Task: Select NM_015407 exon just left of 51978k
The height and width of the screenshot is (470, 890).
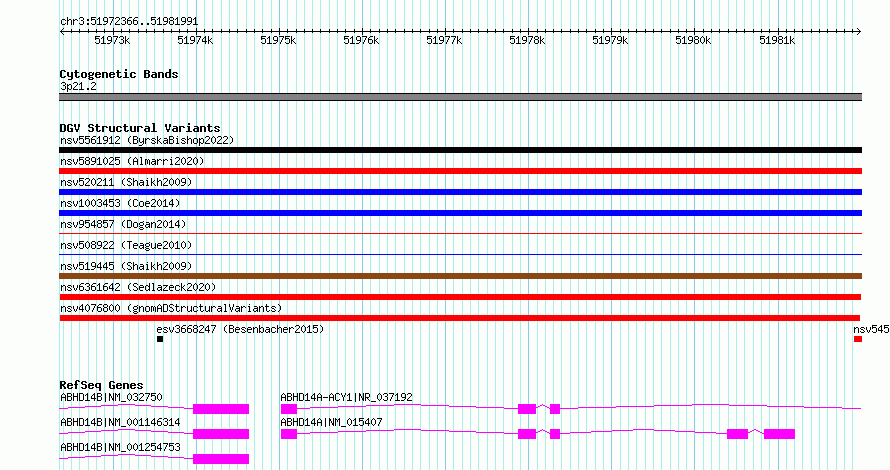Action: 527,434
